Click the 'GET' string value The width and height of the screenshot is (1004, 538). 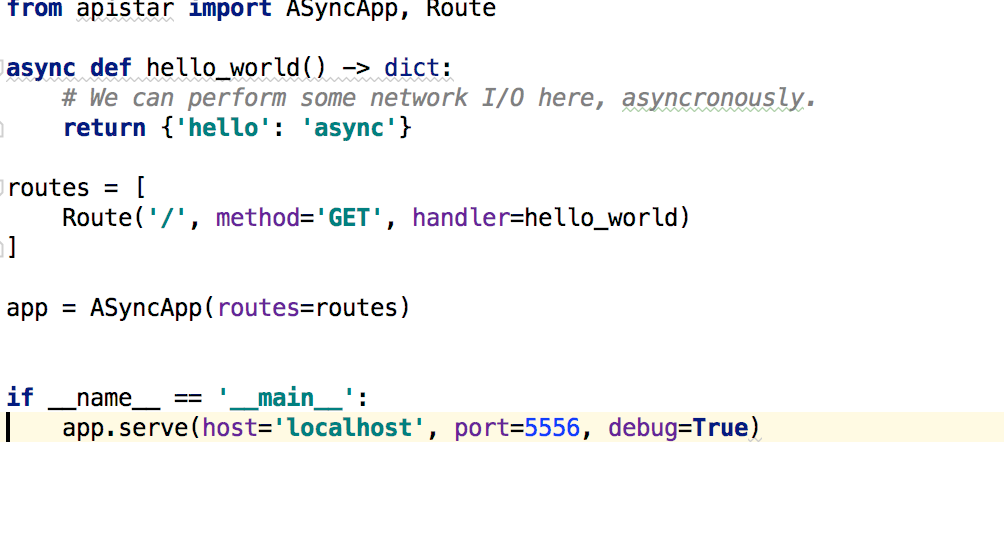click(x=349, y=218)
